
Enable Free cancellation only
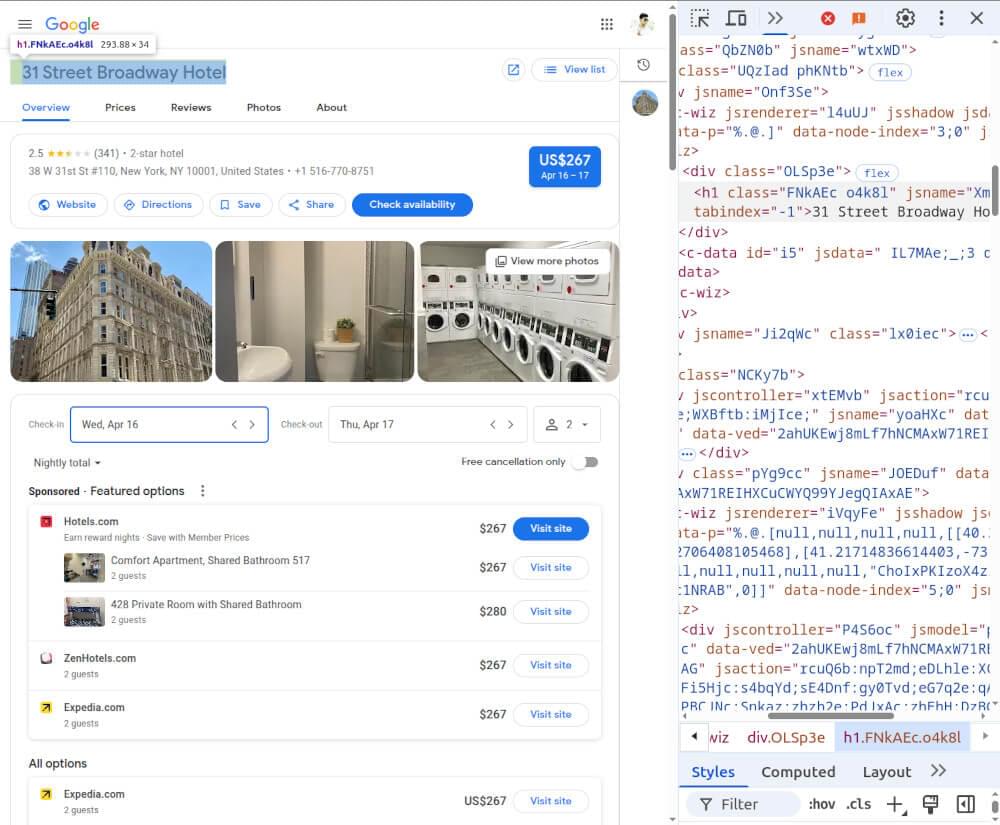click(586, 462)
